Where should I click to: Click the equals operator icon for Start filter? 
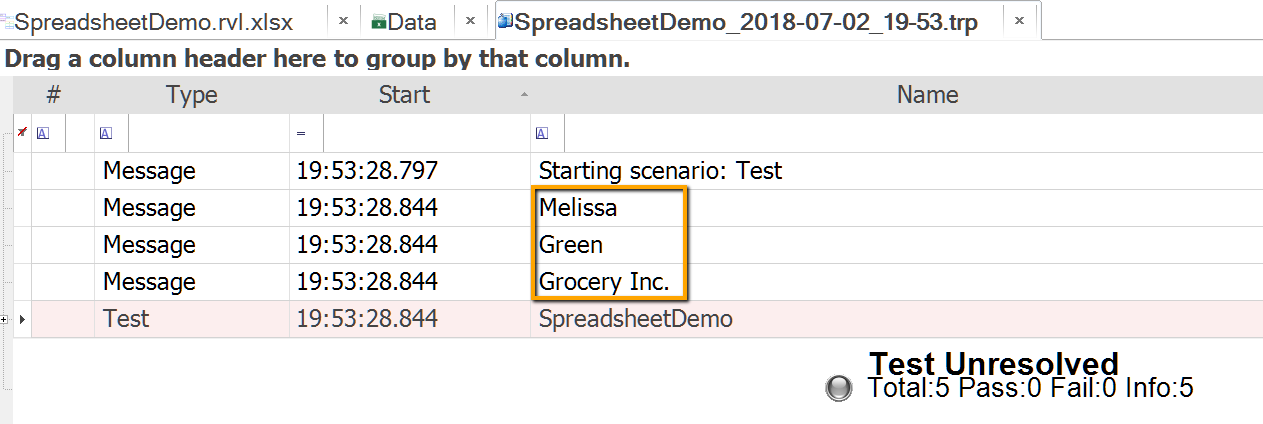301,133
